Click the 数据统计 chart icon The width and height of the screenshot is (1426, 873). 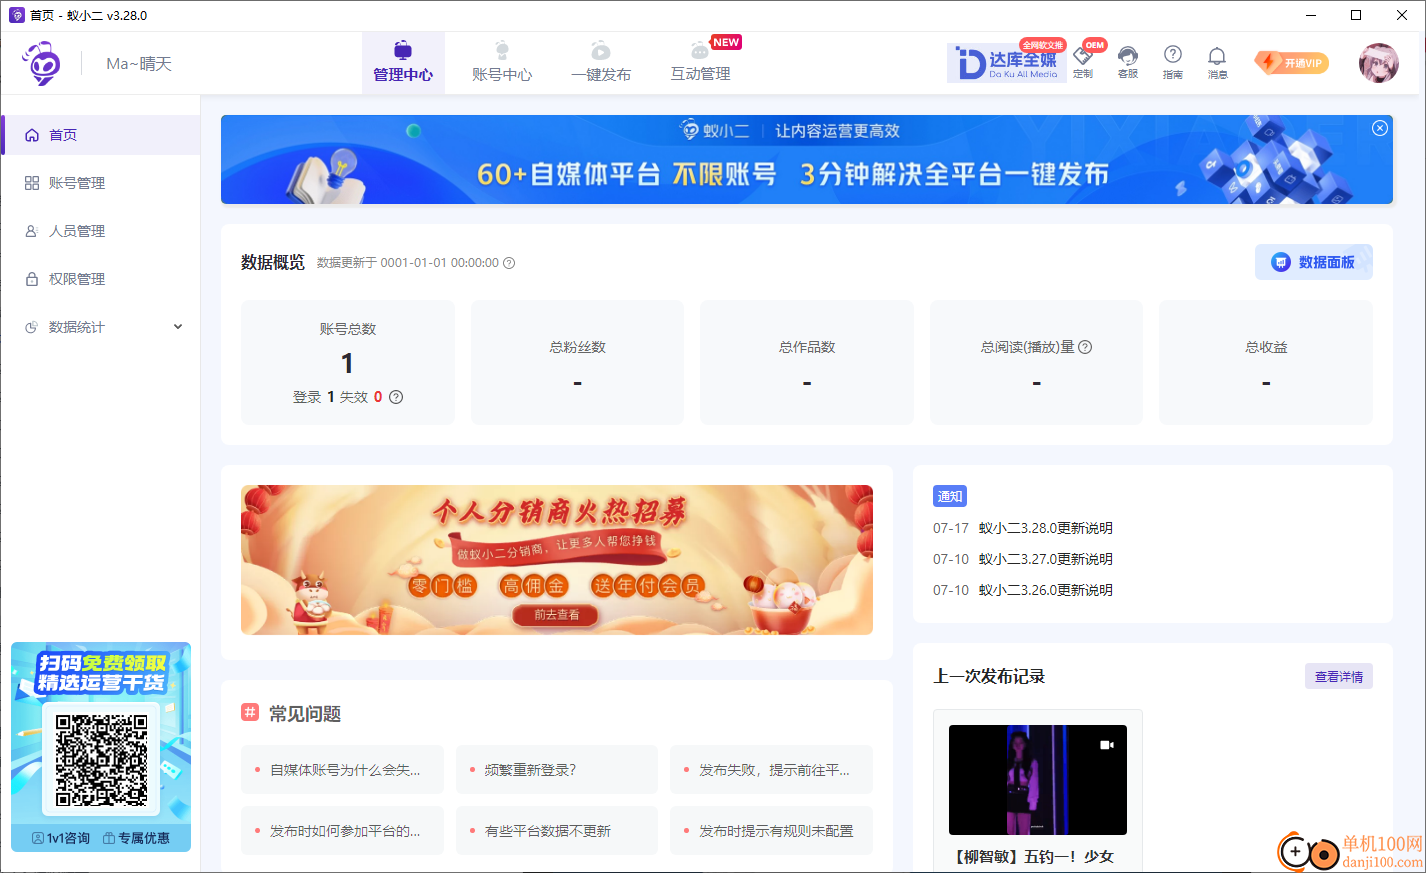coord(32,327)
